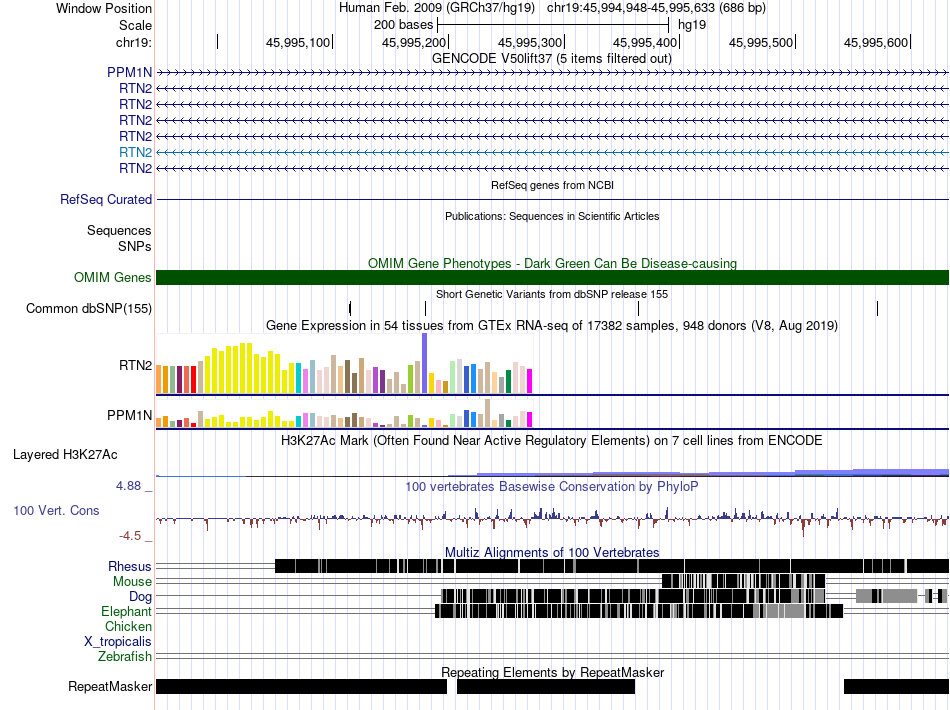Select the light-blue RTN2 transcript label
The height and width of the screenshot is (710, 950).
[x=135, y=152]
